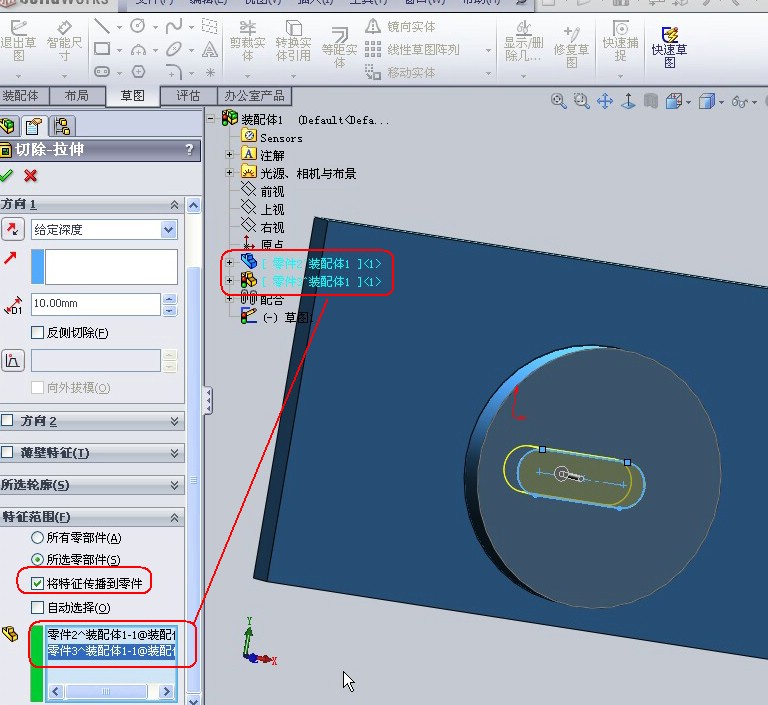Collapse the 特征范围(F) section
Image resolution: width=768 pixels, height=705 pixels.
[174, 517]
